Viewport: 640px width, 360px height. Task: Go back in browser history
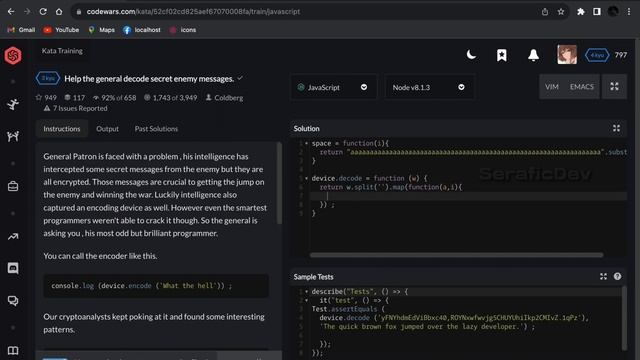11,11
